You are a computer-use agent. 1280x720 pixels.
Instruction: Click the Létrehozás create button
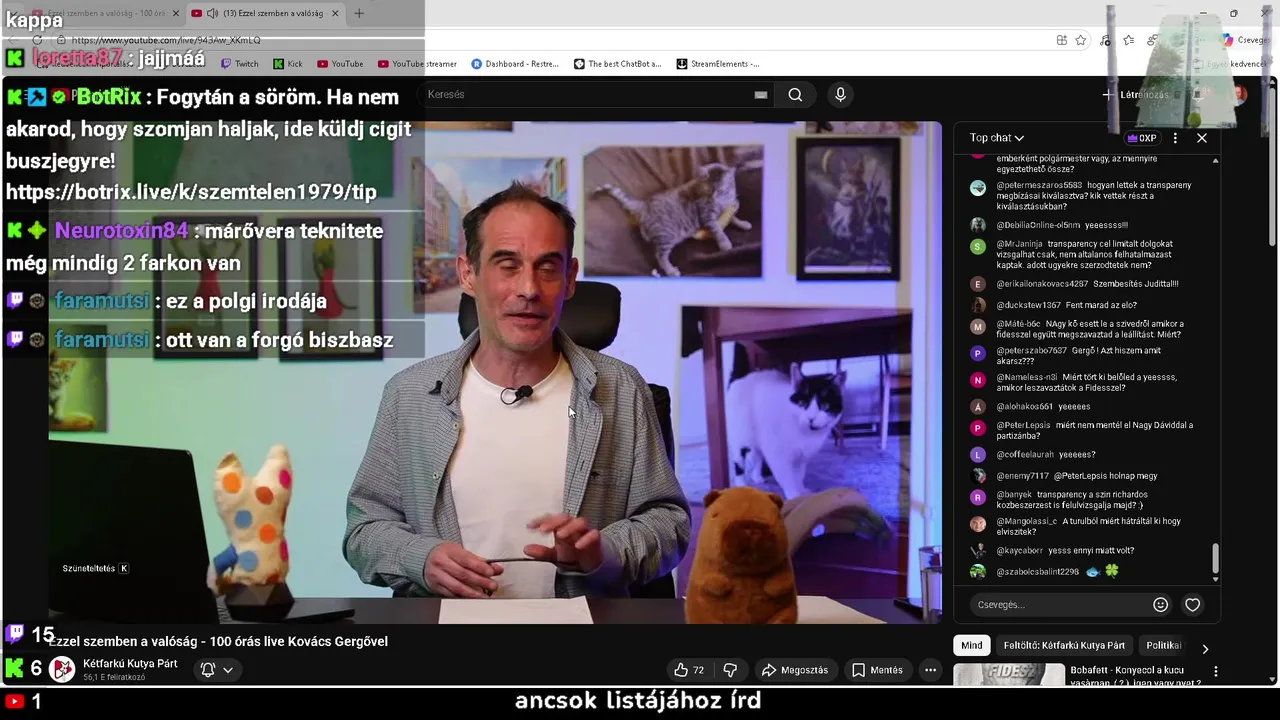pos(1135,95)
